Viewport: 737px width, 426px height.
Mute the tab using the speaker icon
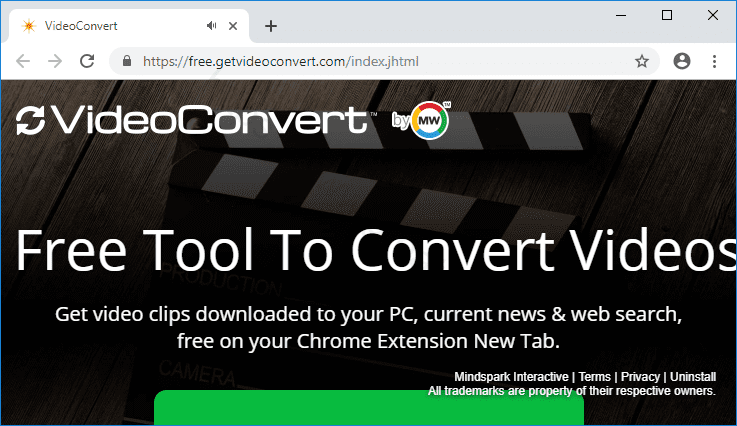click(x=212, y=26)
